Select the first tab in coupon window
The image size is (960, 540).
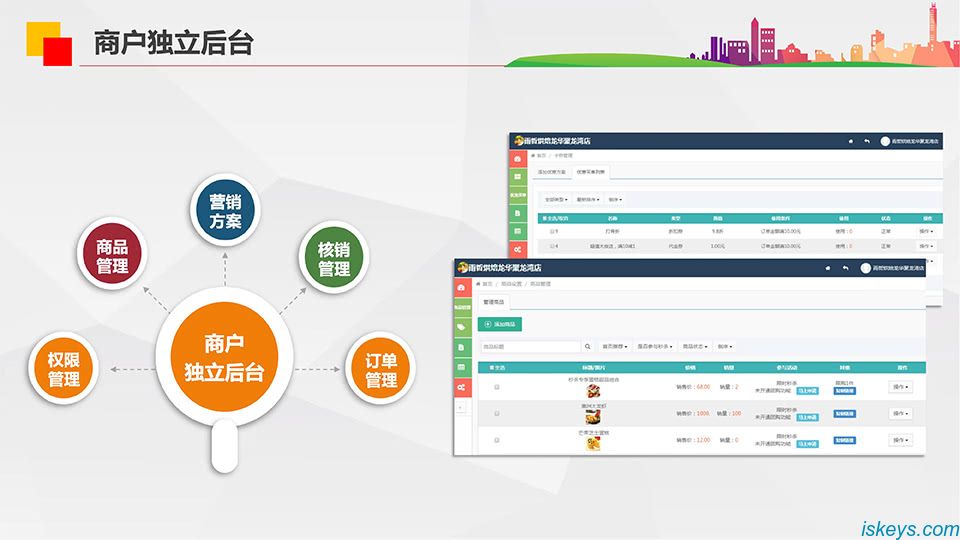551,172
